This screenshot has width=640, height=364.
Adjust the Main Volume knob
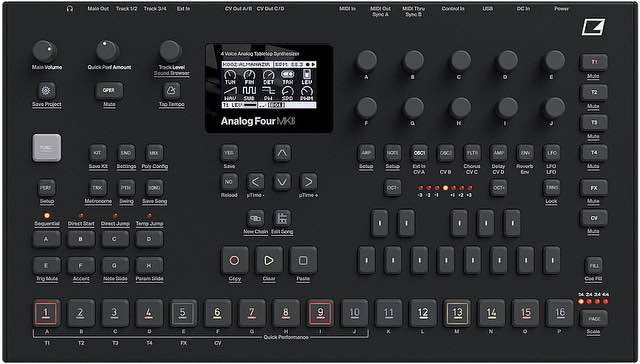[44, 51]
